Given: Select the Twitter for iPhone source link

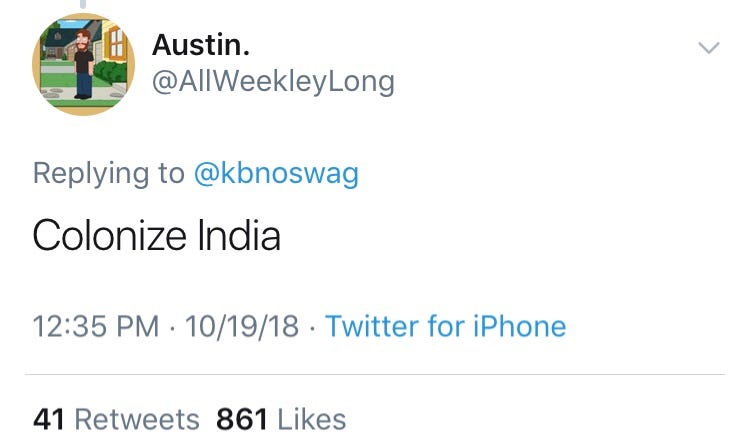Looking at the screenshot, I should [x=446, y=326].
